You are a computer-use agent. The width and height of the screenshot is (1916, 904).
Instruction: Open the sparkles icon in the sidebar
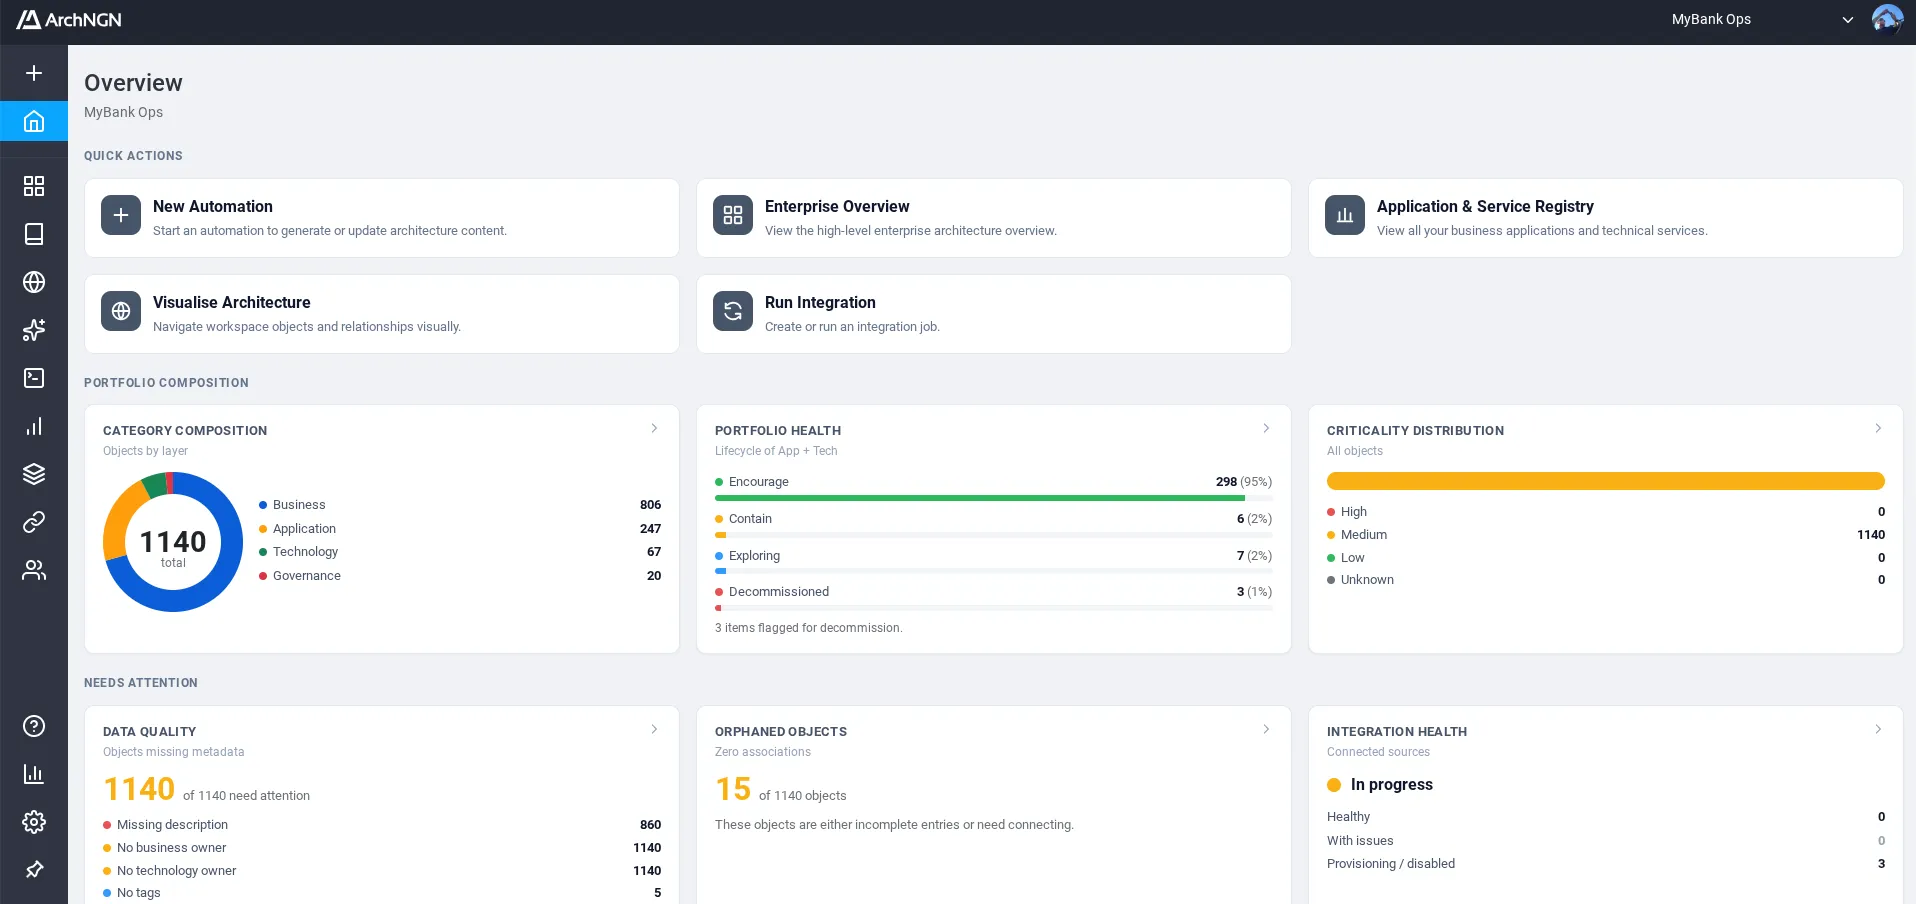pos(34,330)
